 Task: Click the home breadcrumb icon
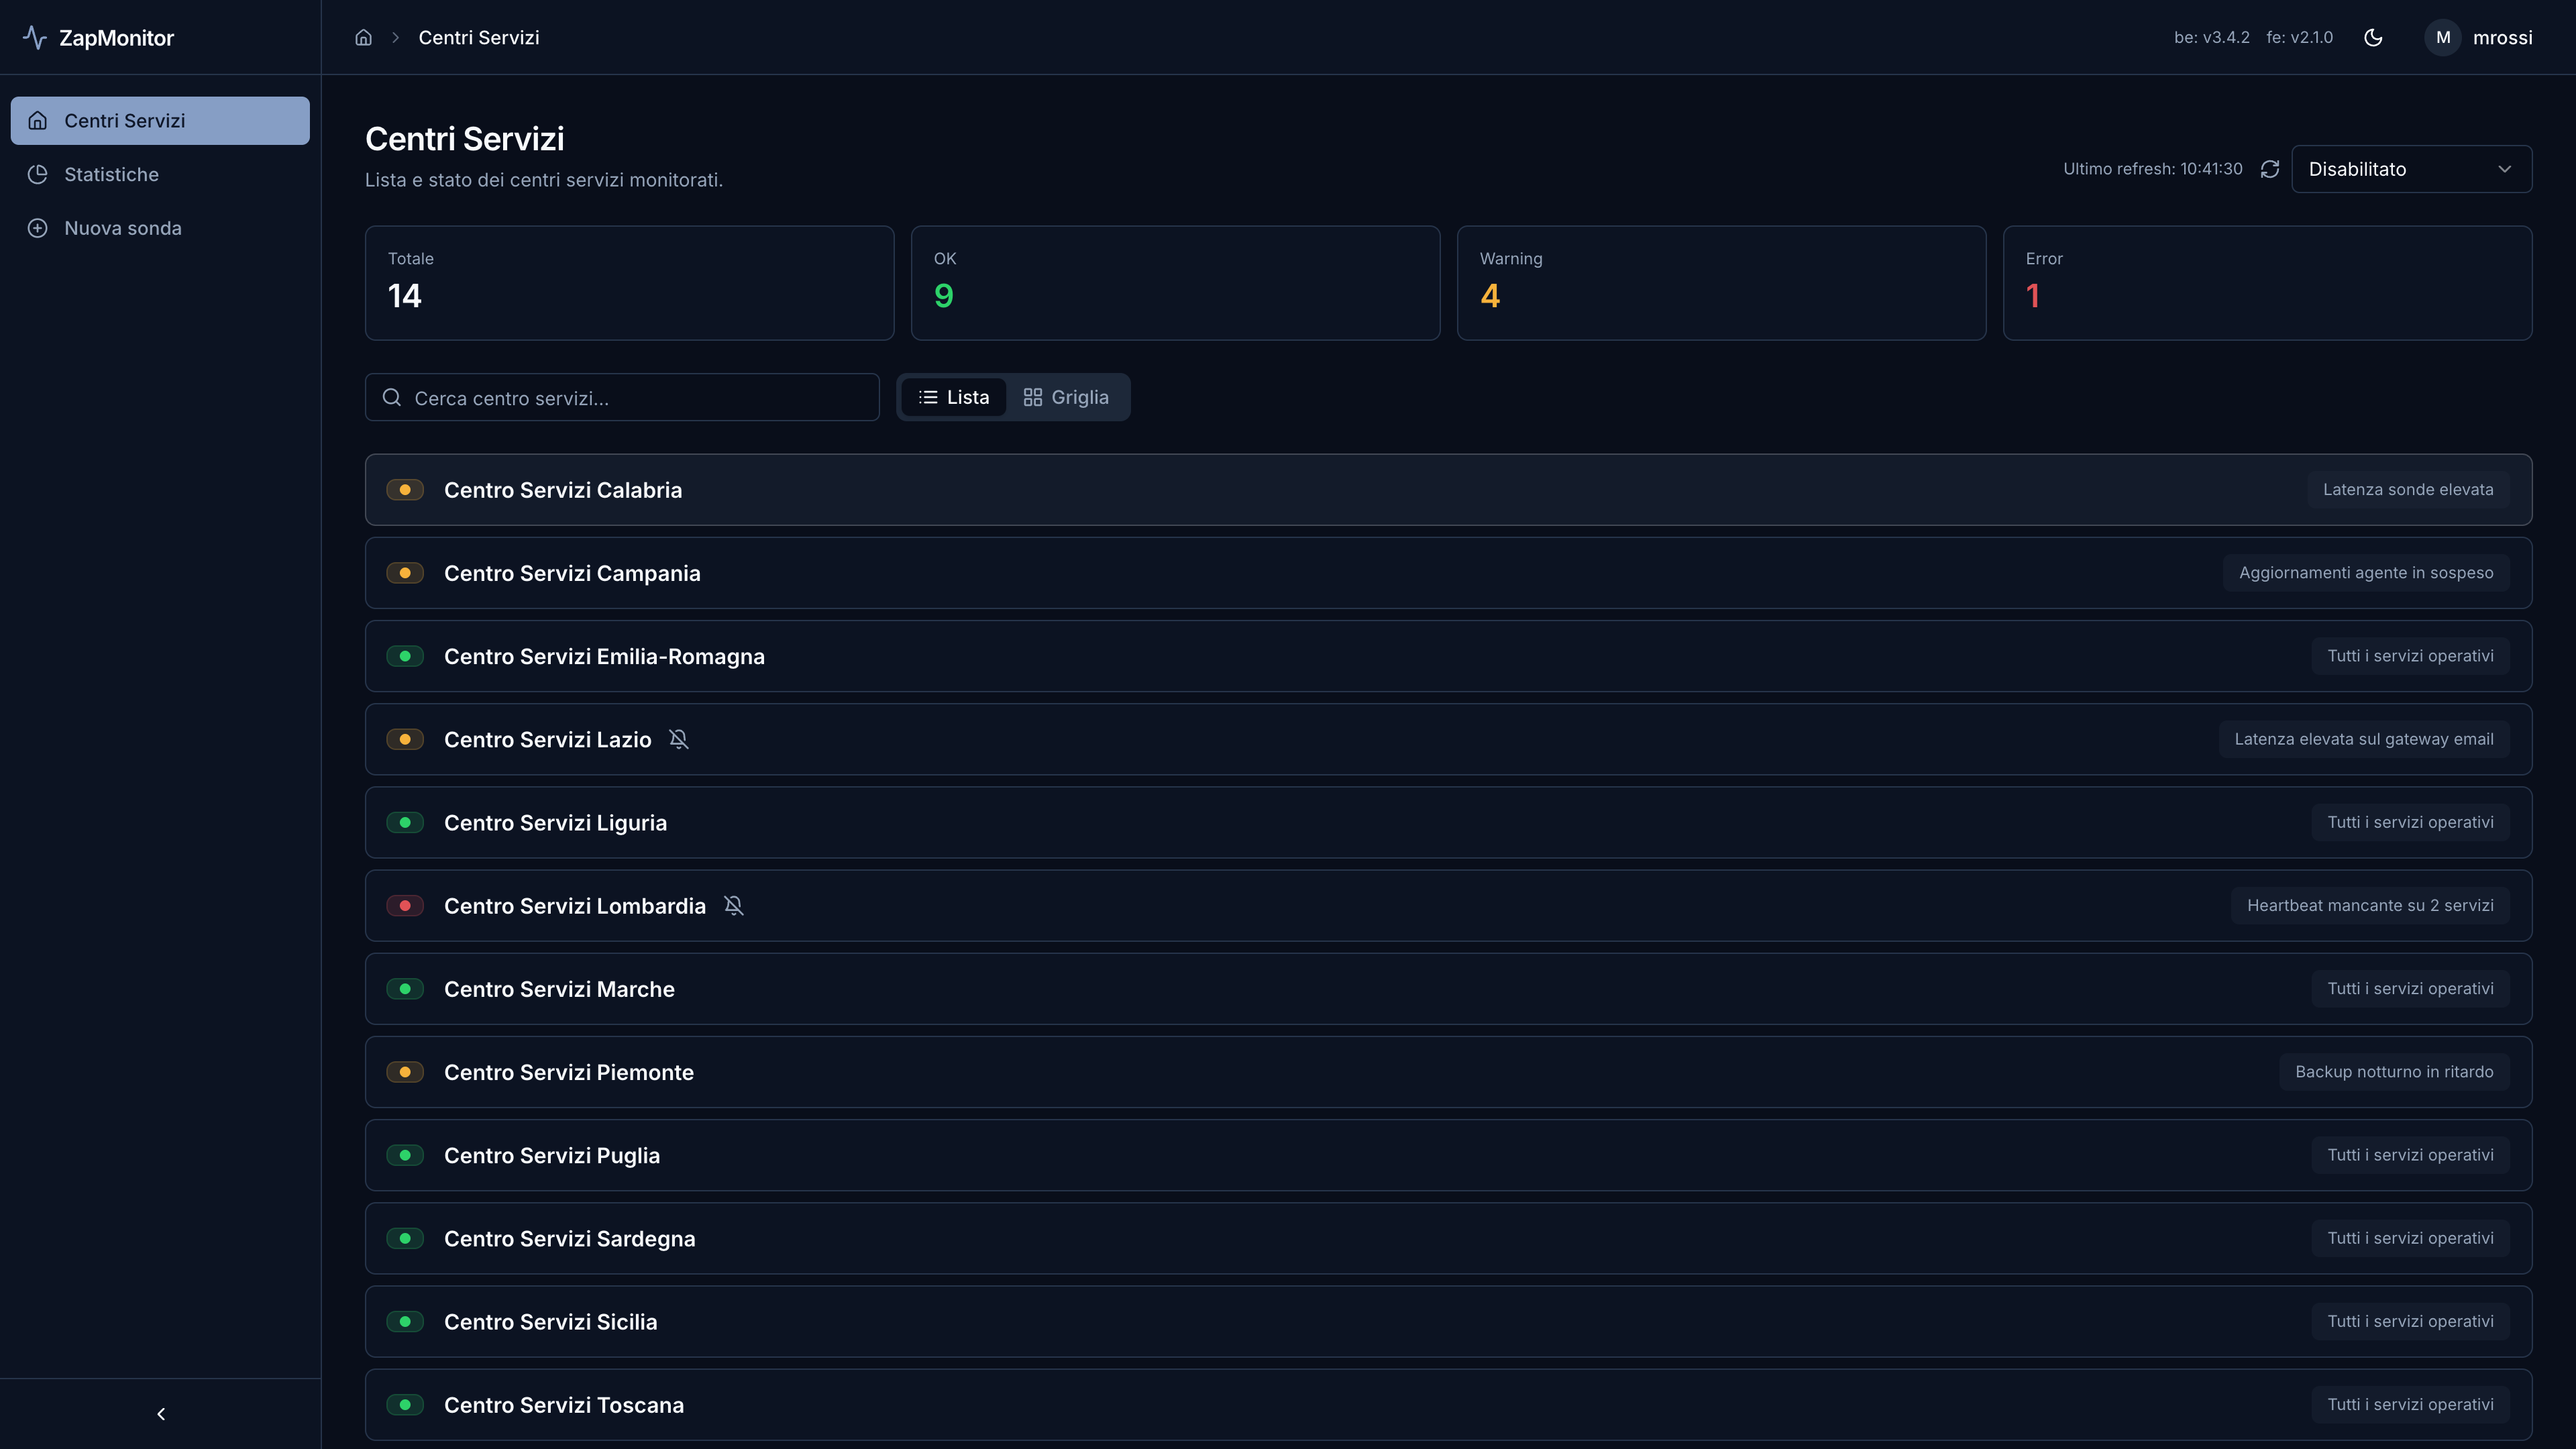(x=364, y=38)
